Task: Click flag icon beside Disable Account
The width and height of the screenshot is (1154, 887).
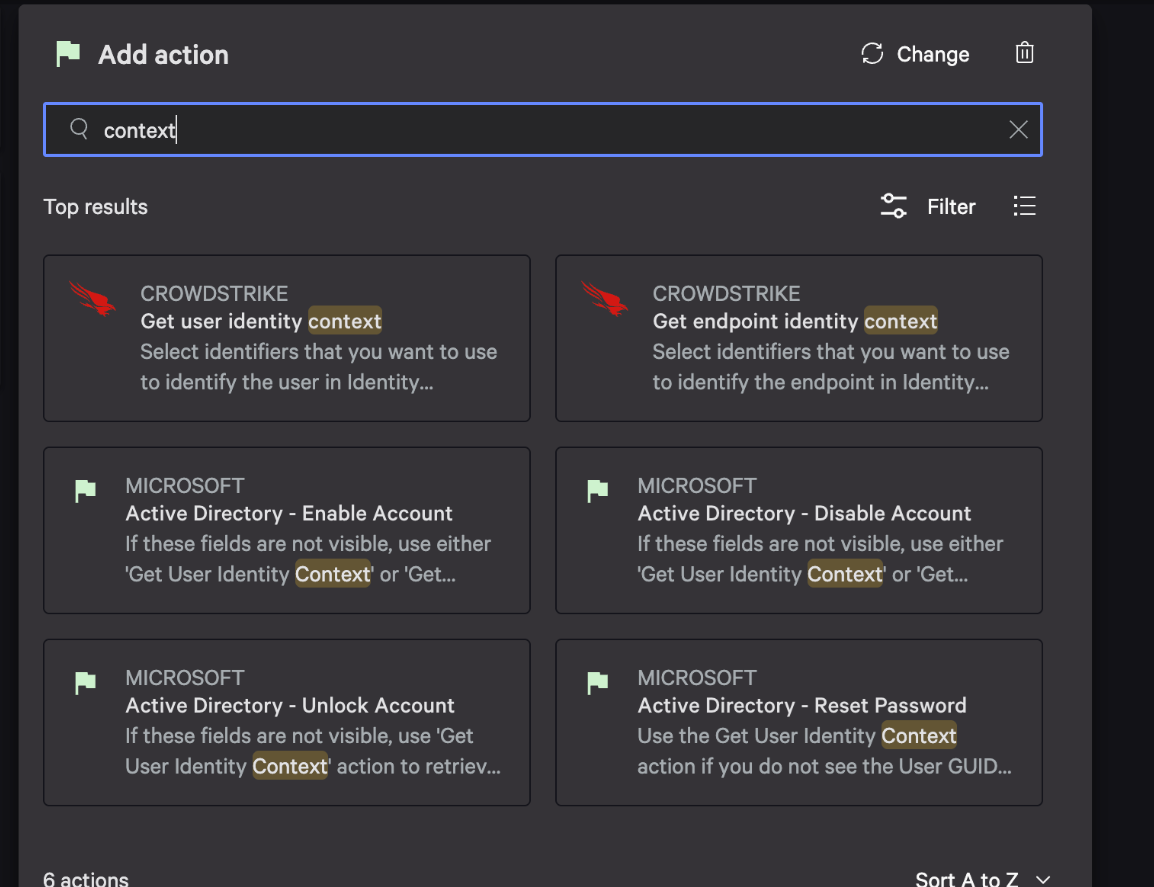Action: pyautogui.click(x=598, y=490)
